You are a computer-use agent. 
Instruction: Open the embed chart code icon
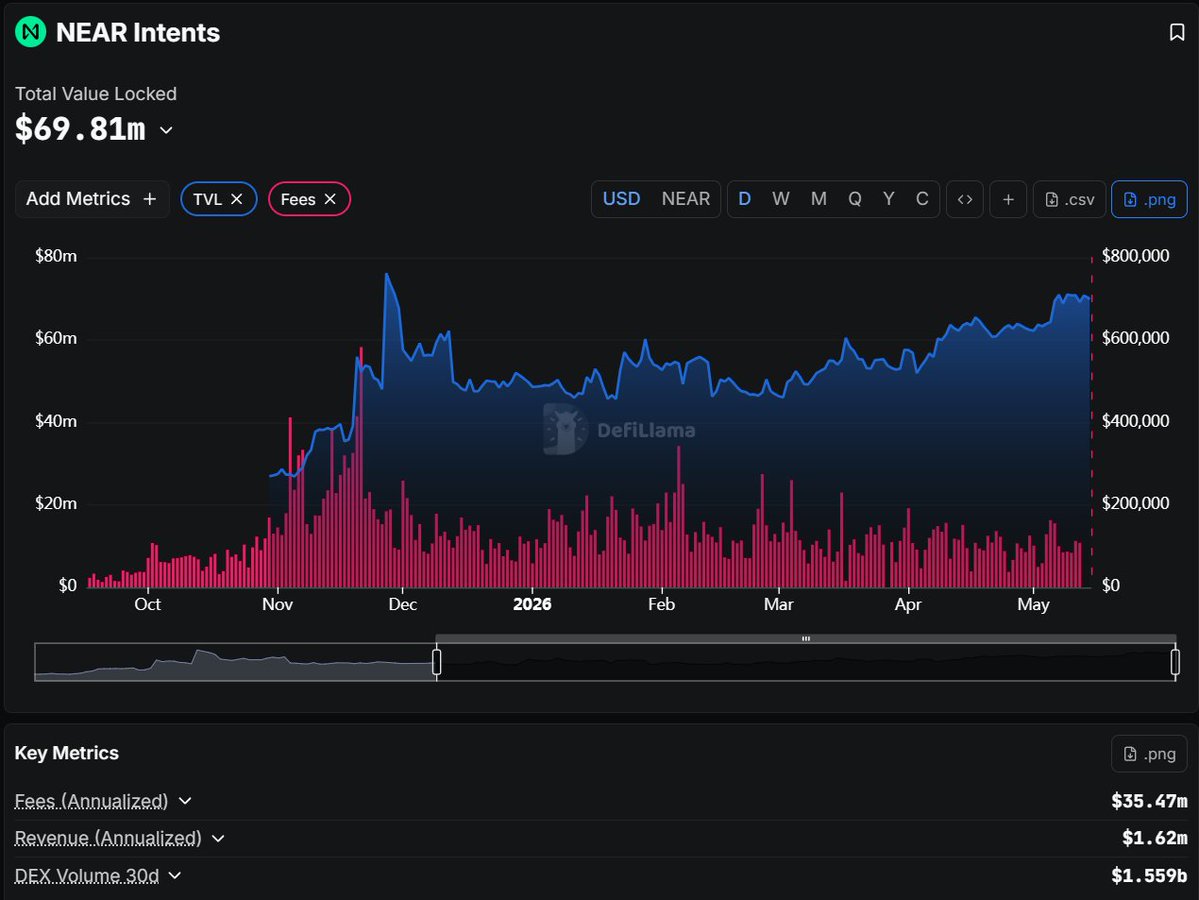click(965, 200)
